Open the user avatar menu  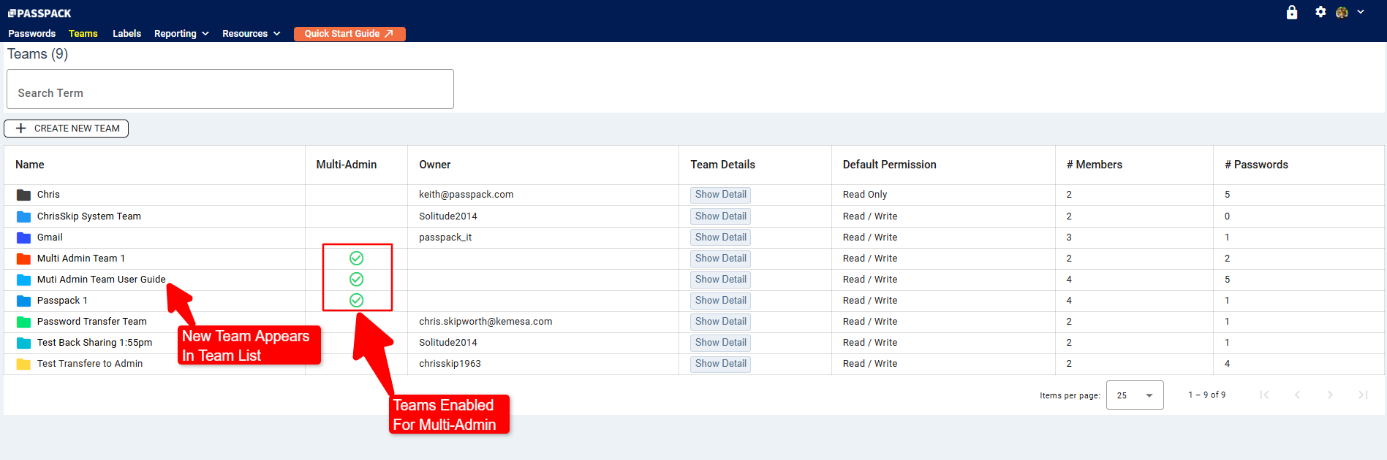(1349, 12)
